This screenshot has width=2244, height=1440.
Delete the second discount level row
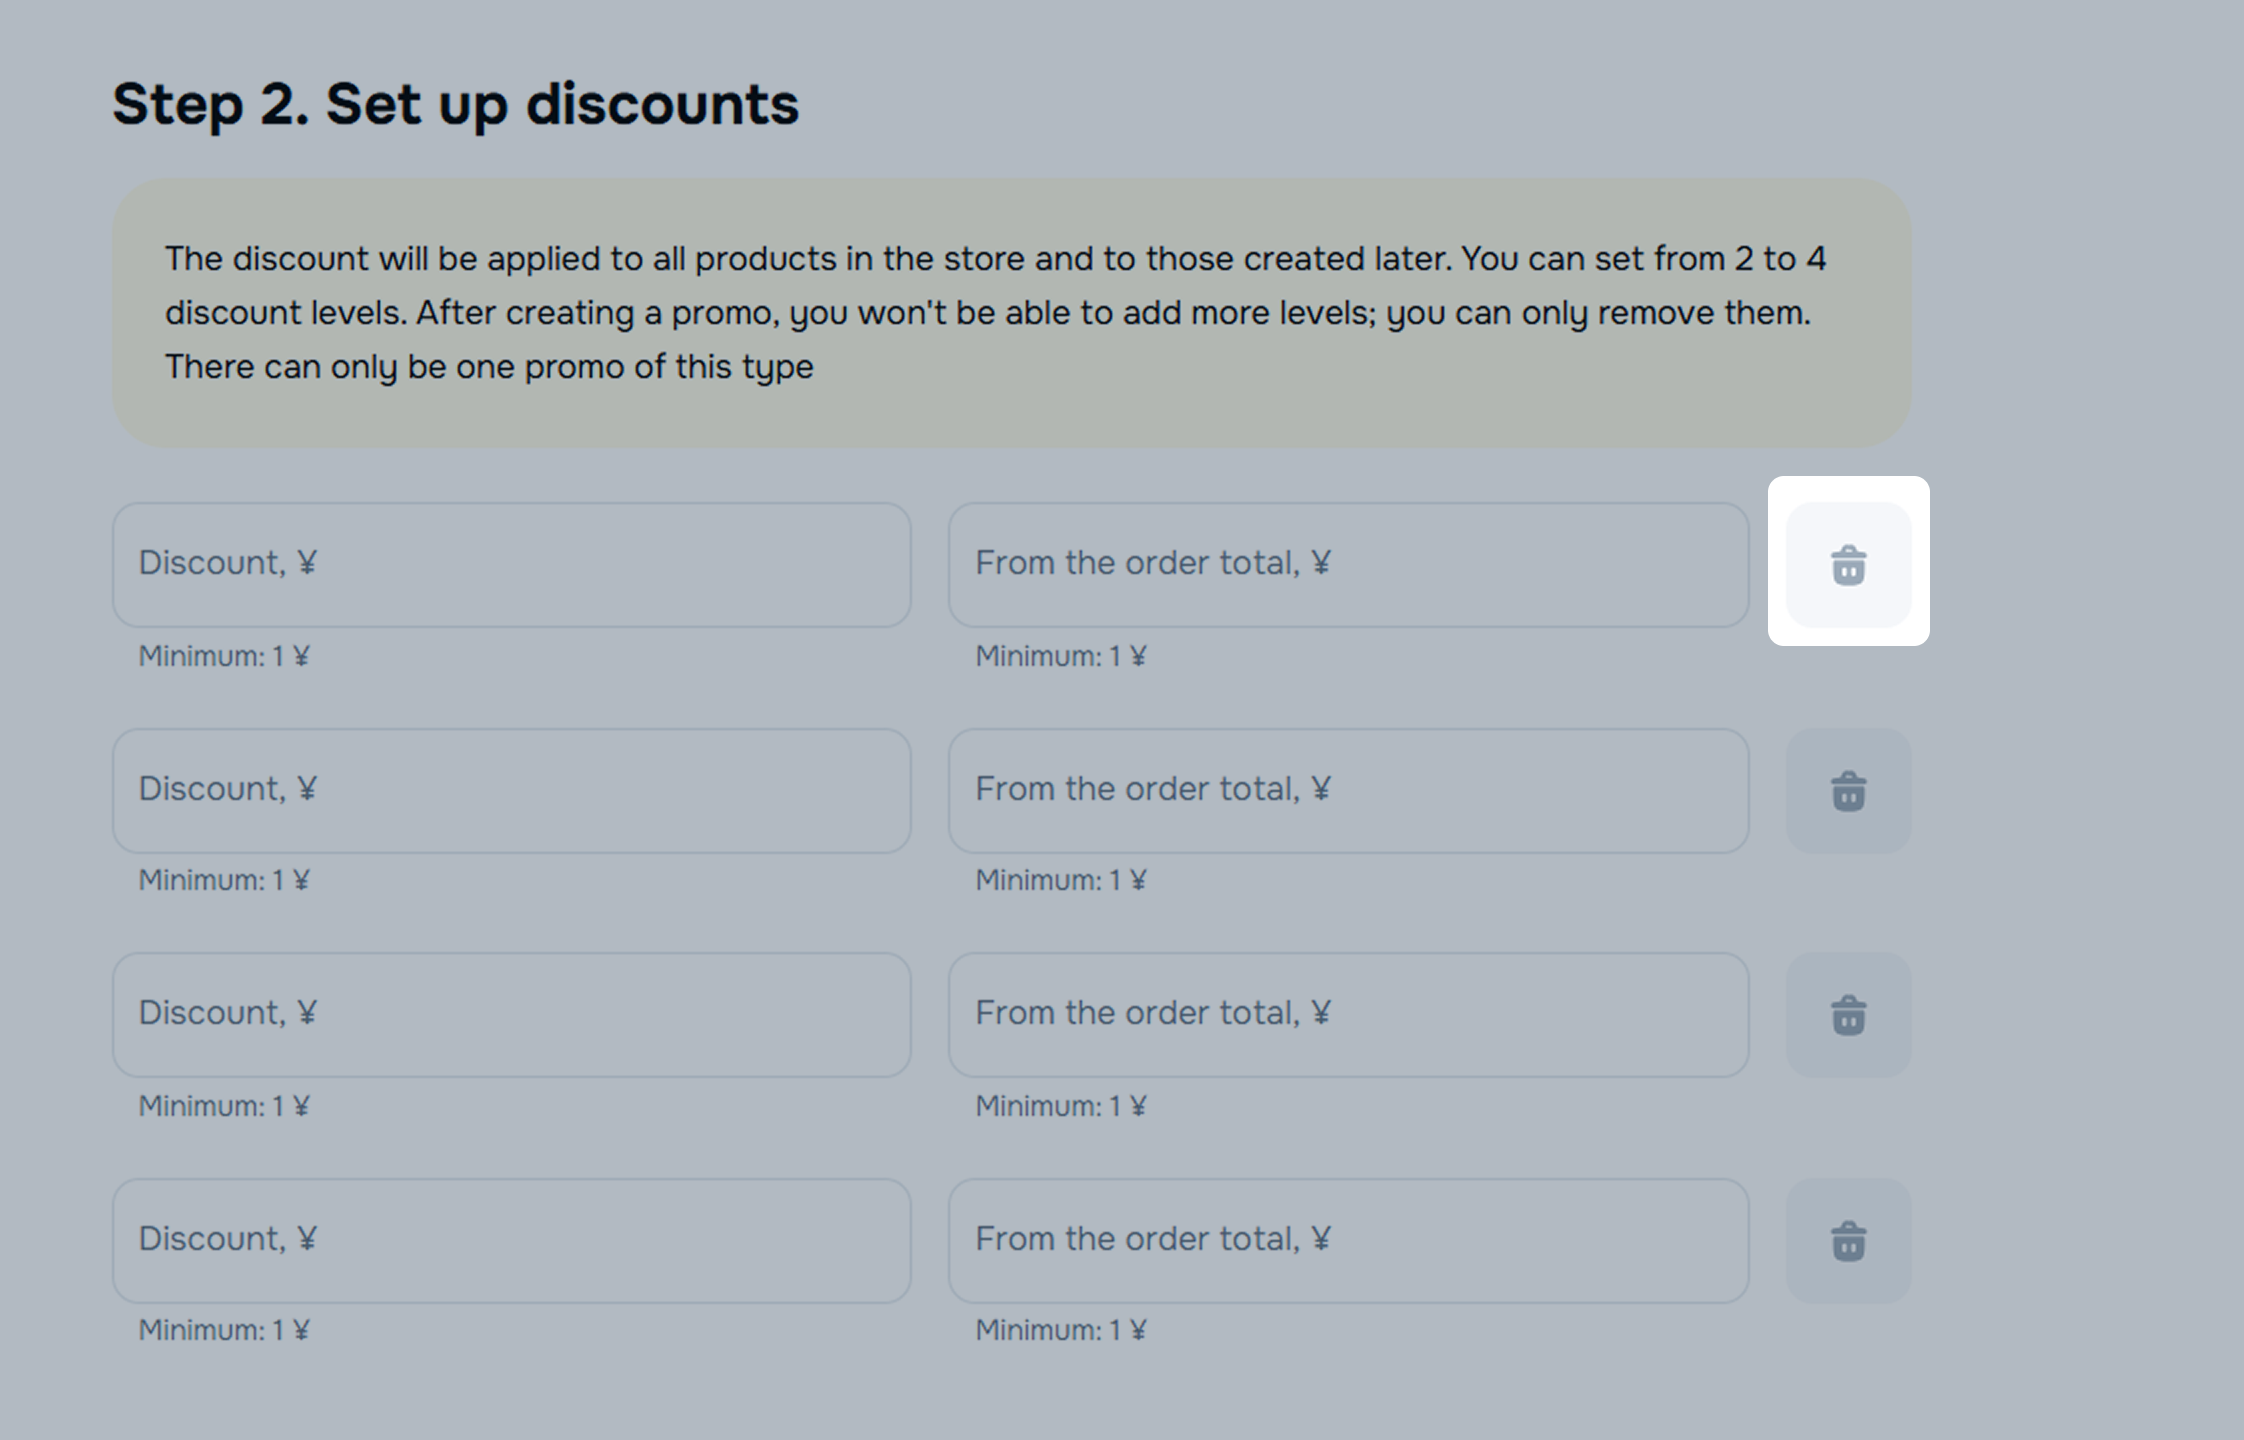tap(1848, 791)
